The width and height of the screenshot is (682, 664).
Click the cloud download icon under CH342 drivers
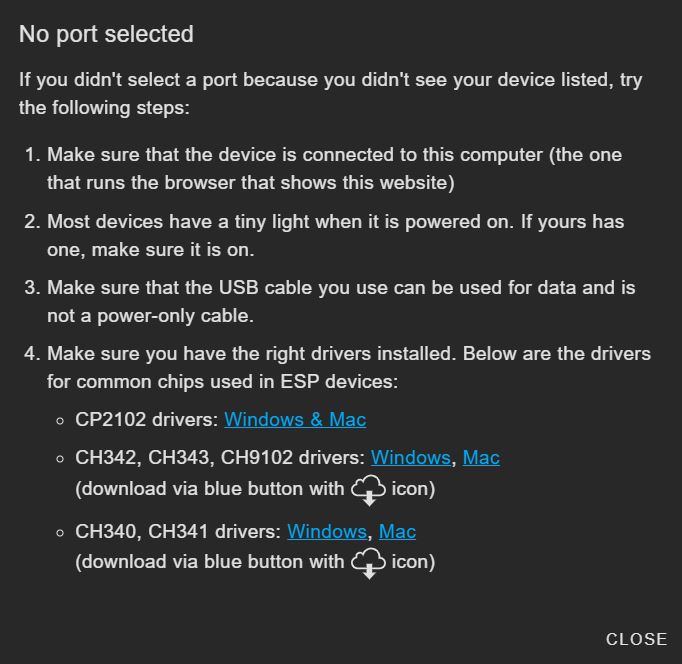click(368, 490)
